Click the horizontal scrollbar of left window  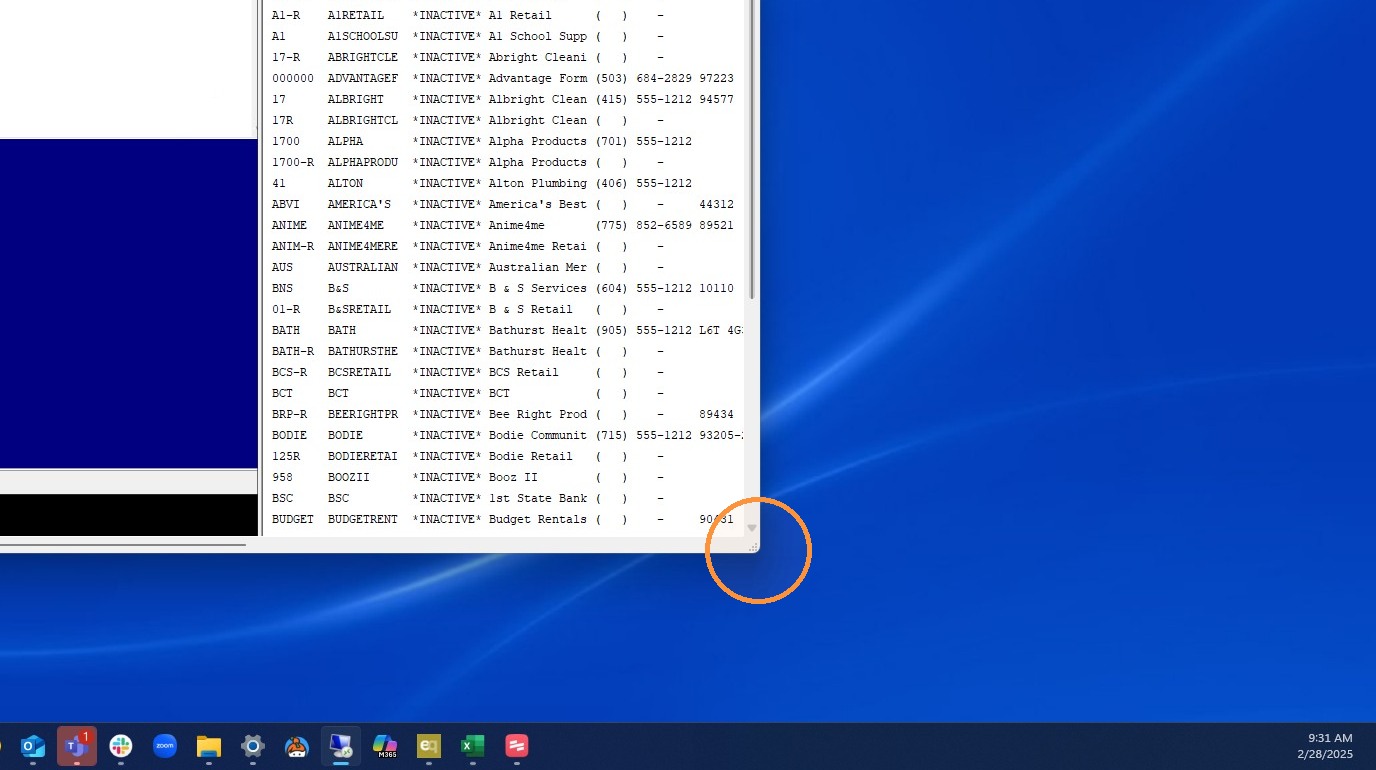click(x=123, y=545)
